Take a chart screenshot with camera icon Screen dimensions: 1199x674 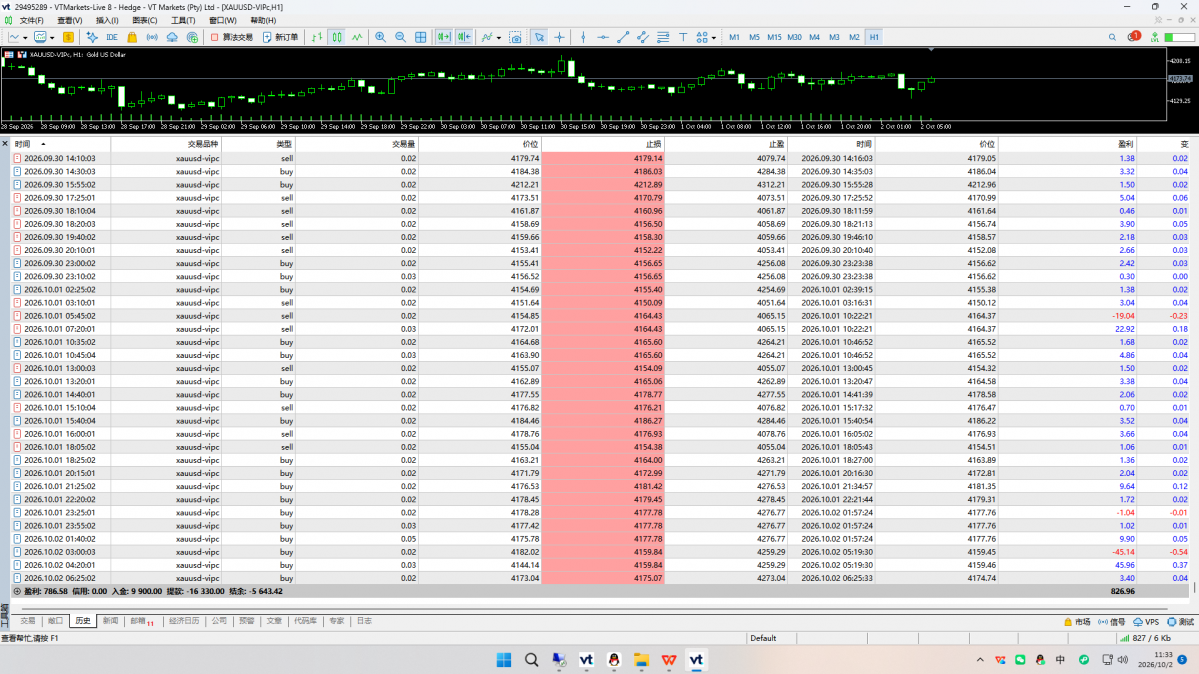coord(515,37)
